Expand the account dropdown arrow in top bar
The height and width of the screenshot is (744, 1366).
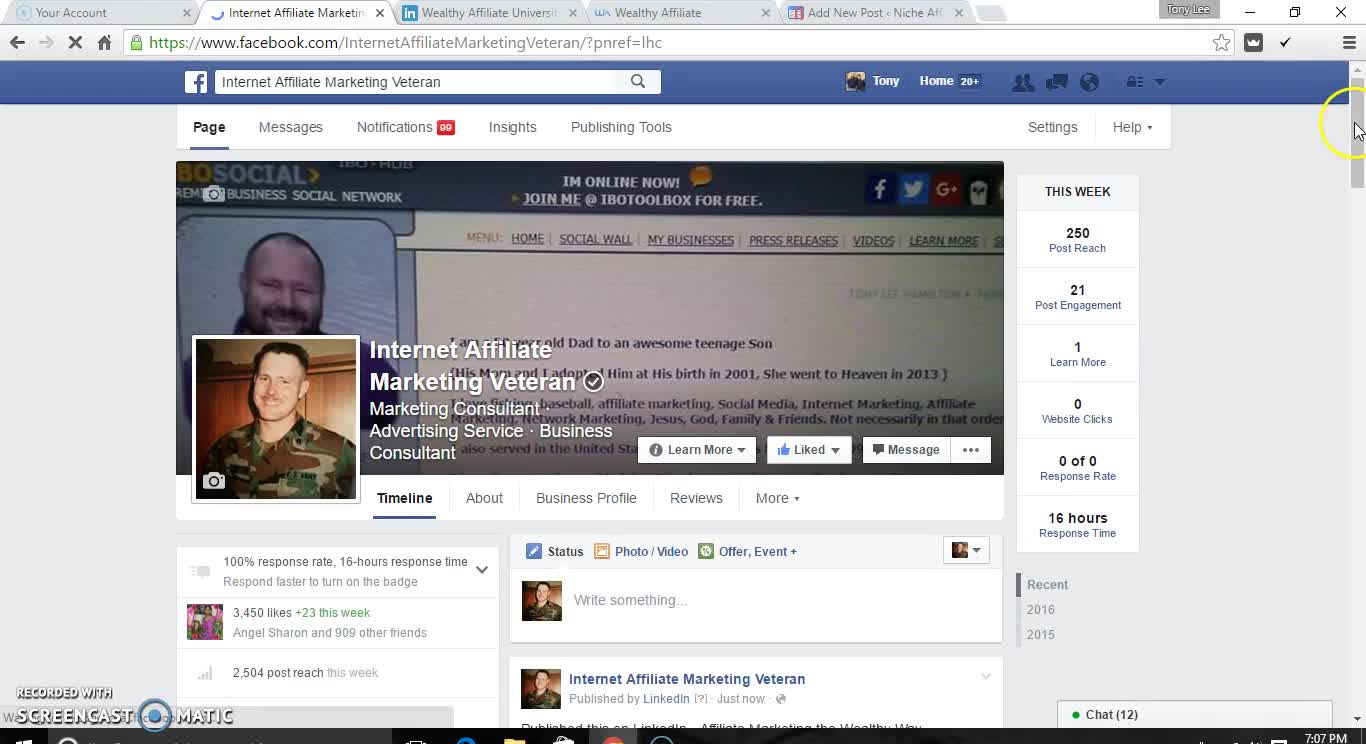click(1160, 82)
